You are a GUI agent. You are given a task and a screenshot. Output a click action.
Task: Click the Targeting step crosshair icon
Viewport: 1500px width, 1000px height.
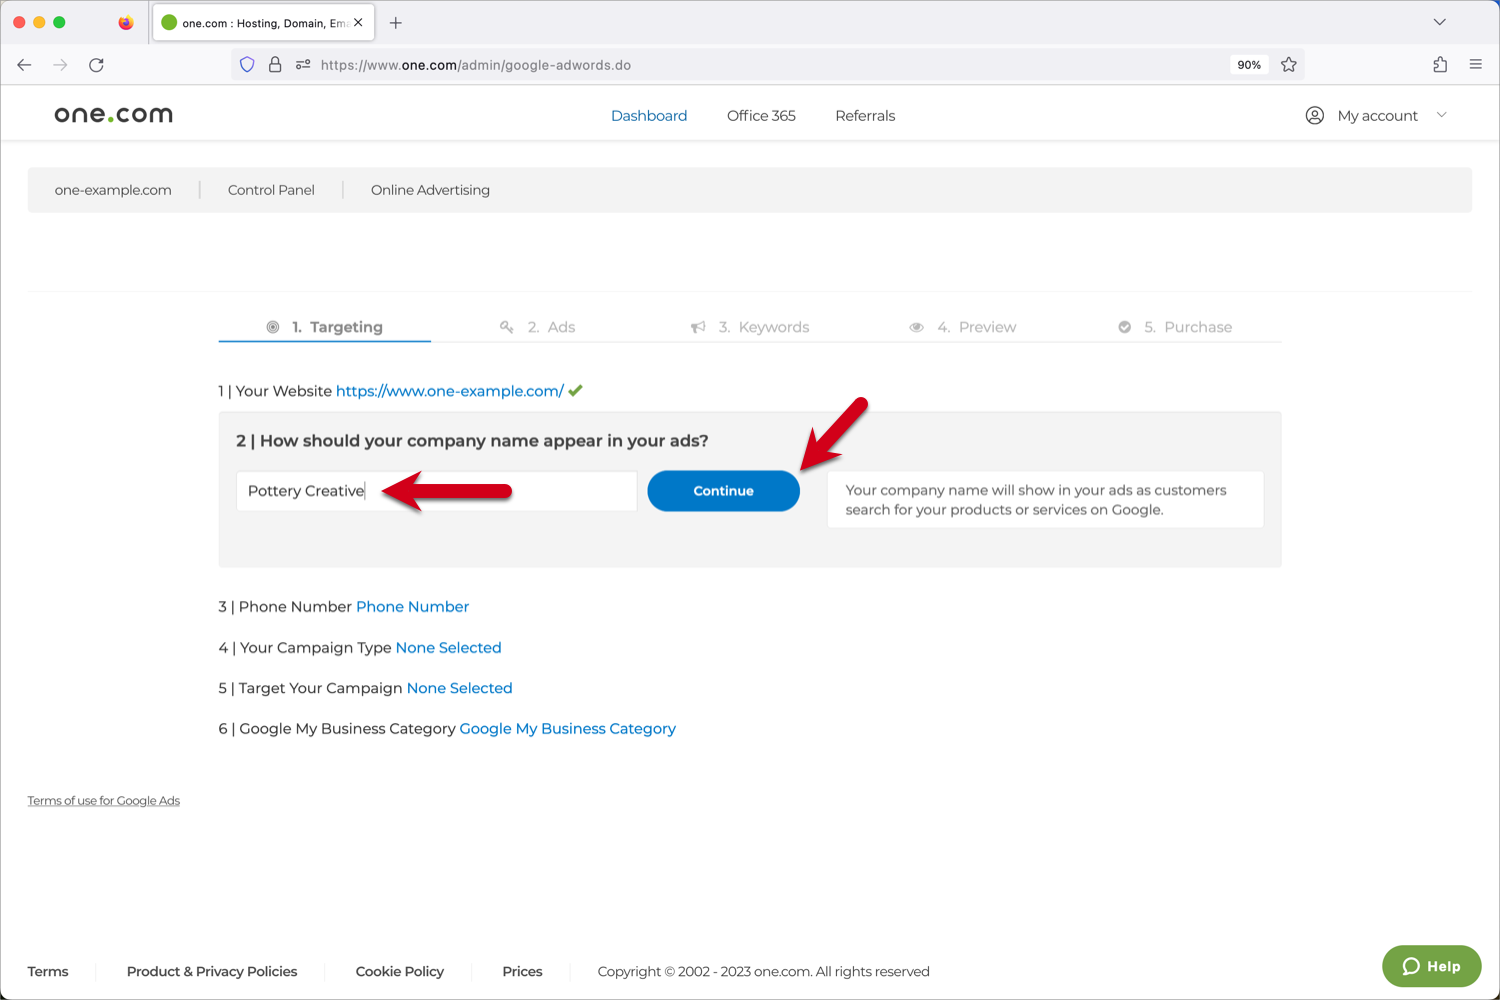(272, 326)
